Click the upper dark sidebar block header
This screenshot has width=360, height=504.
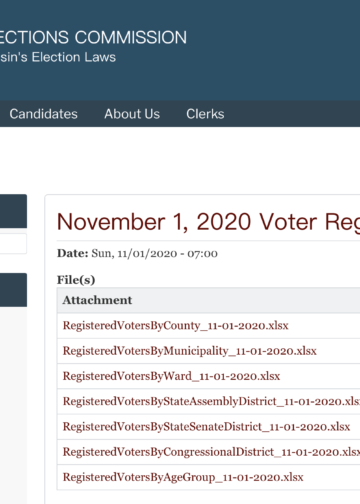click(x=13, y=211)
